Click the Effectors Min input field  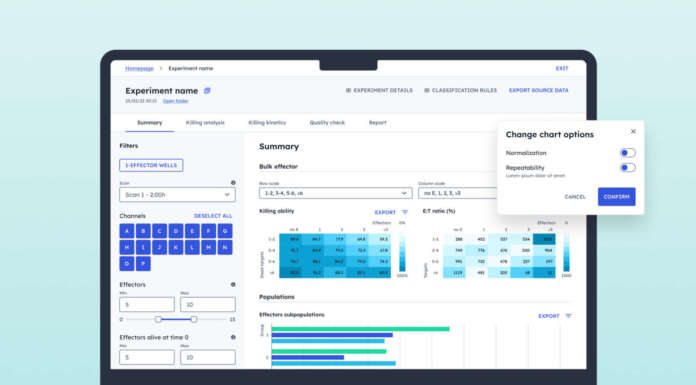147,305
